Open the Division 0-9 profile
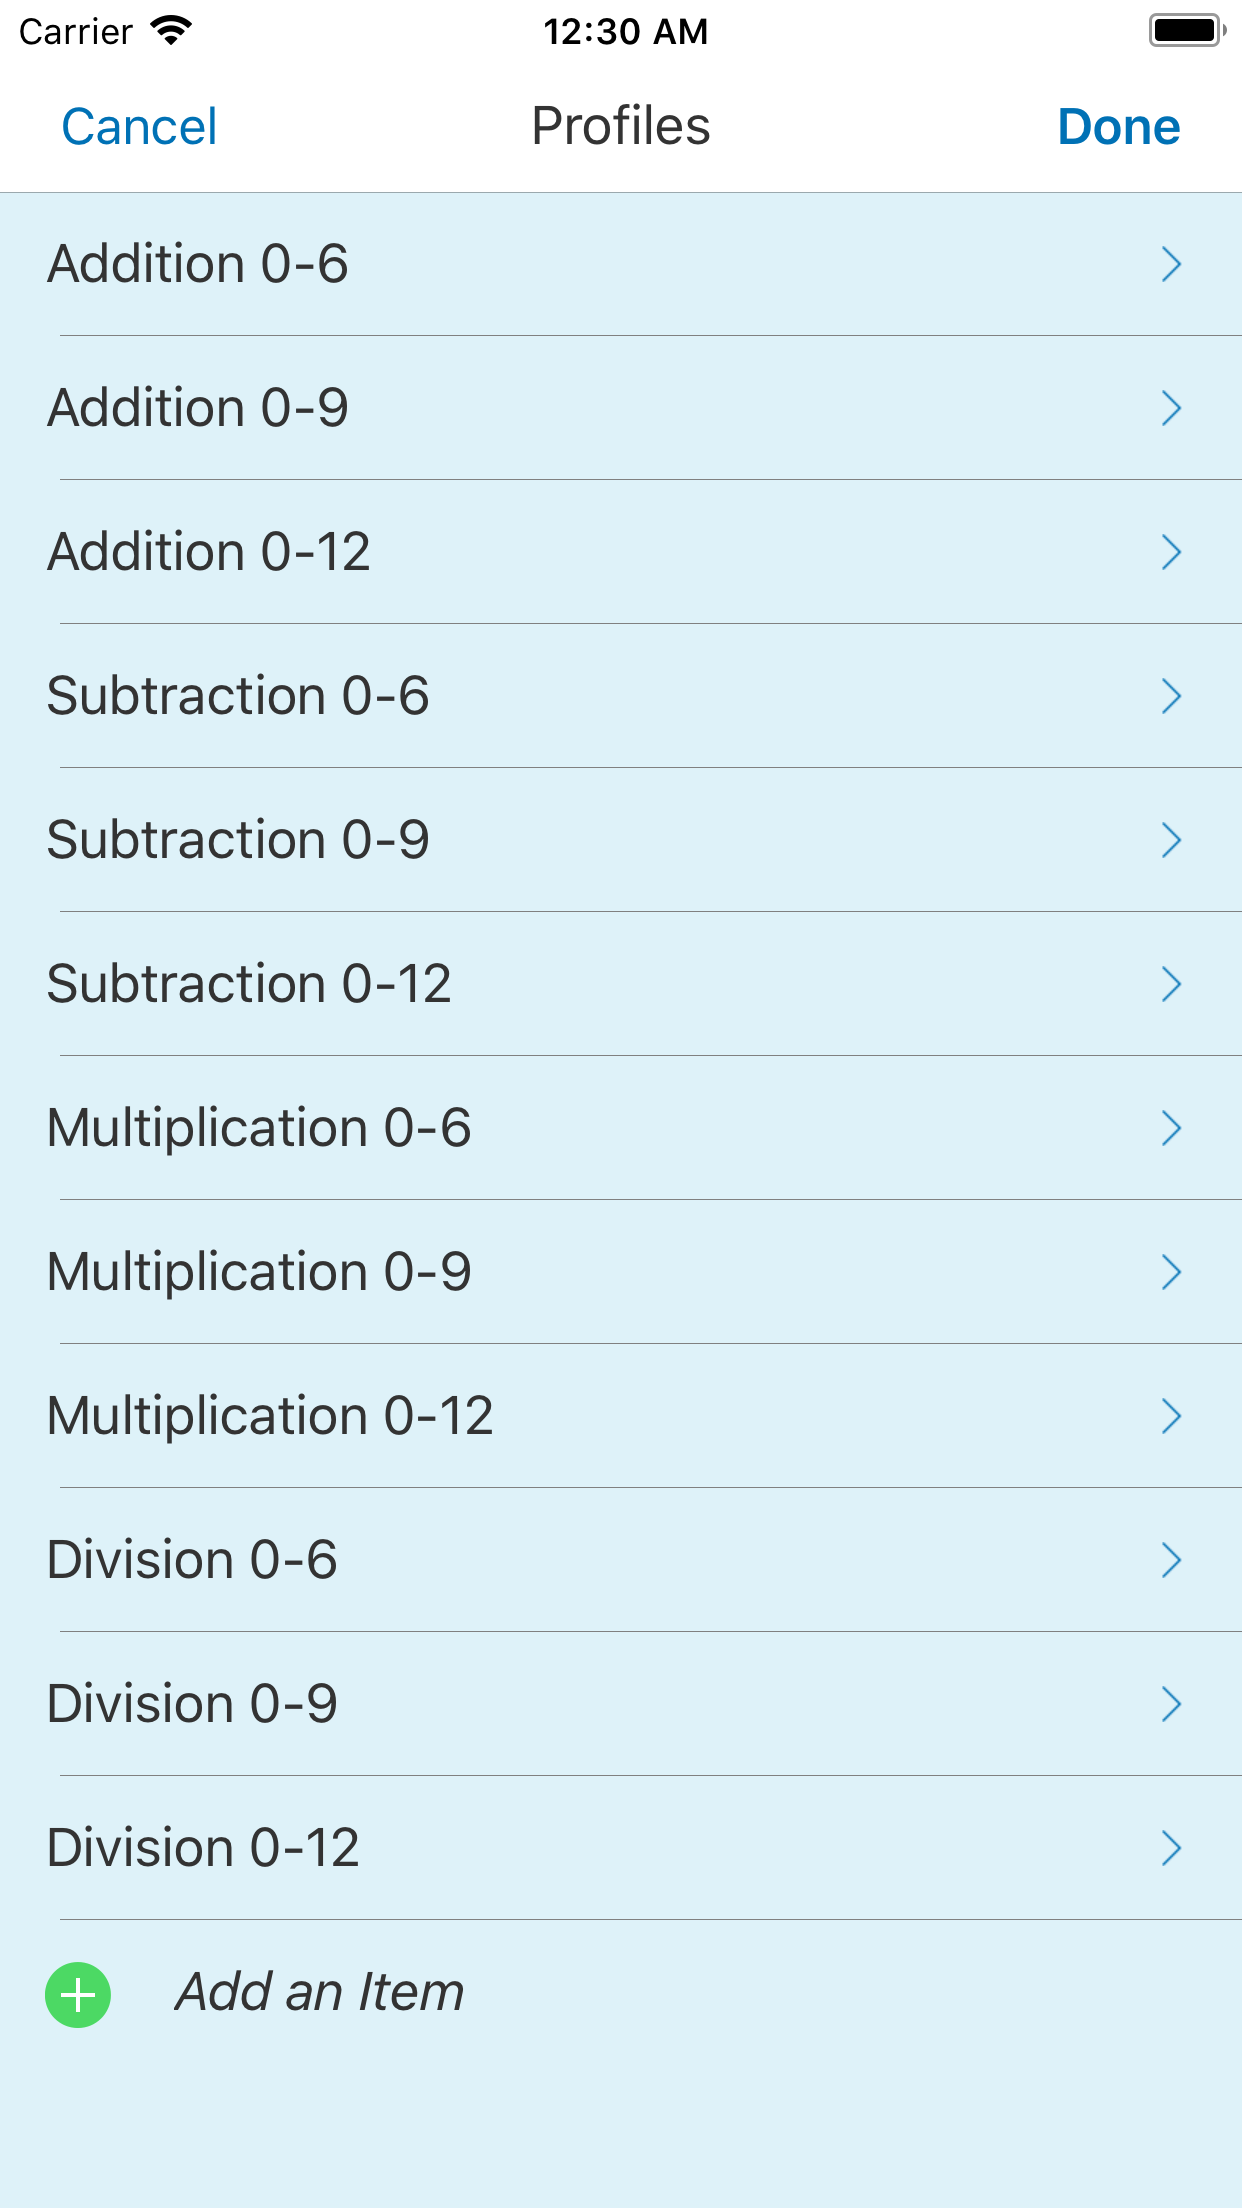The width and height of the screenshot is (1242, 2208). [x=193, y=1704]
